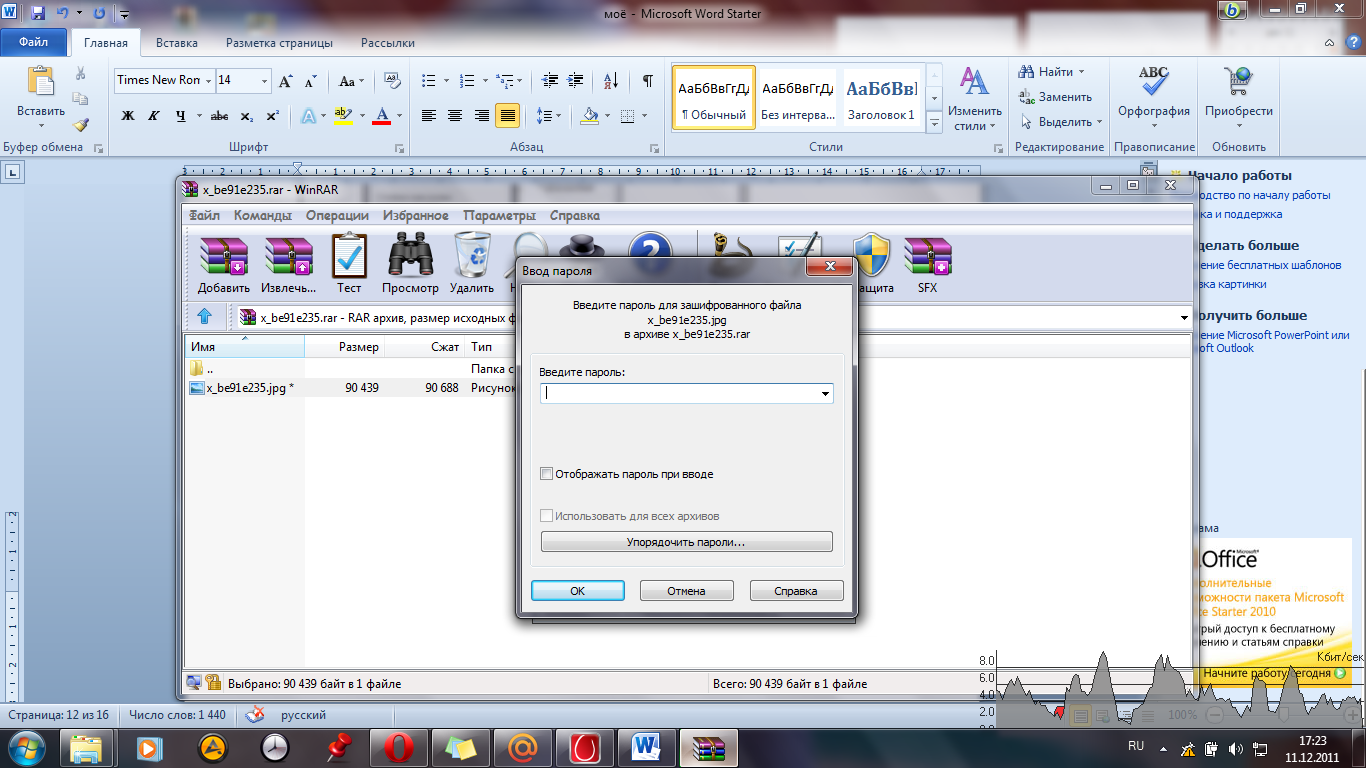The height and width of the screenshot is (768, 1366).
Task: Open WinRAR Файл menu
Action: coord(204,215)
